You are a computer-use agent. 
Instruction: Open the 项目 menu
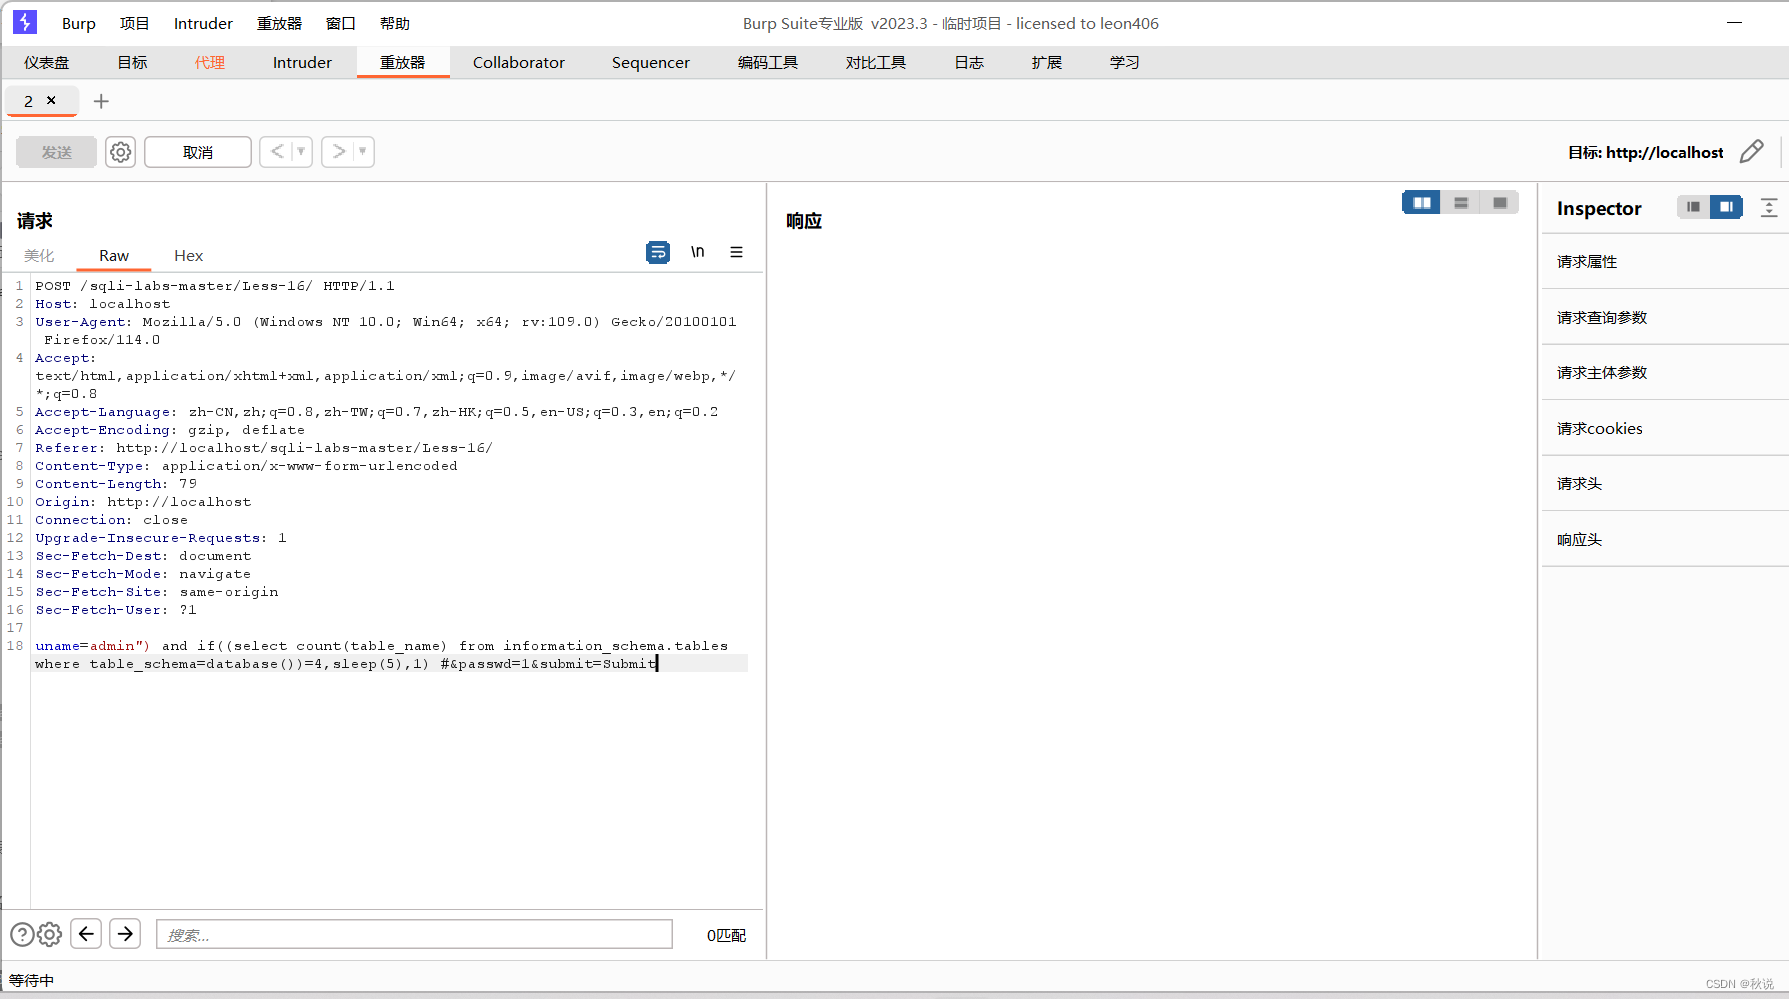coord(134,23)
